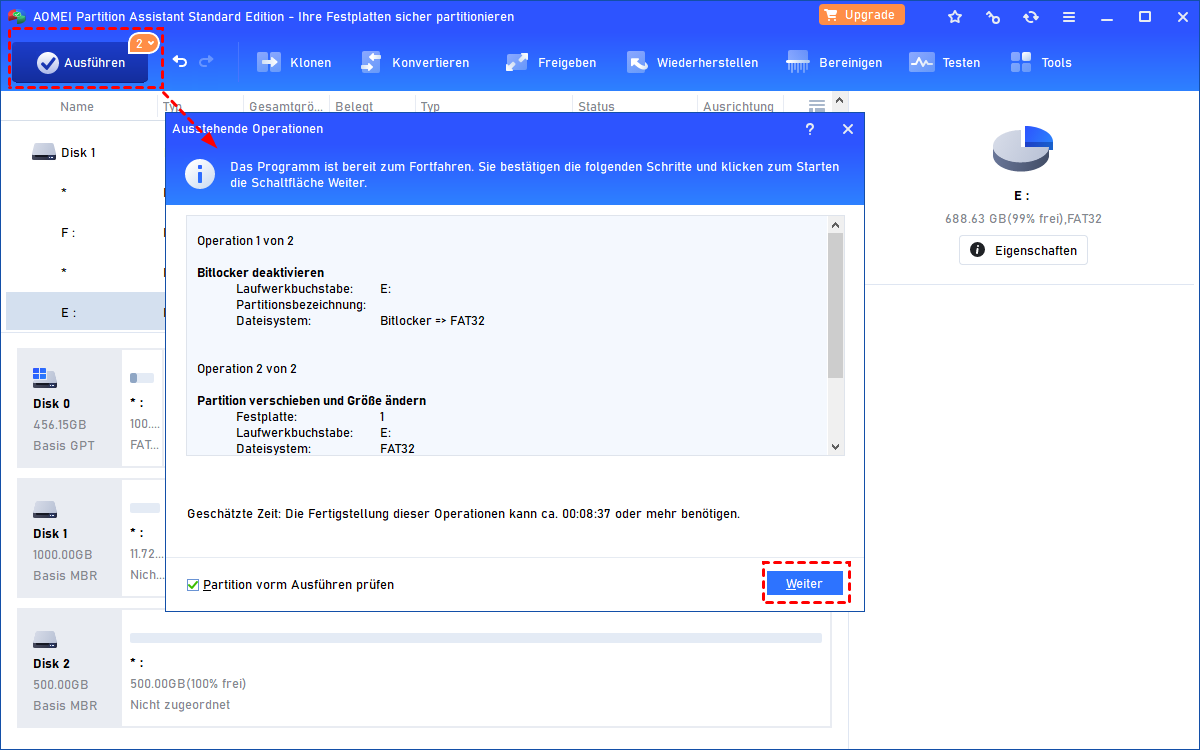This screenshot has height=750, width=1200.
Task: Click the Disk 1 icon in the tree
Action: click(44, 152)
